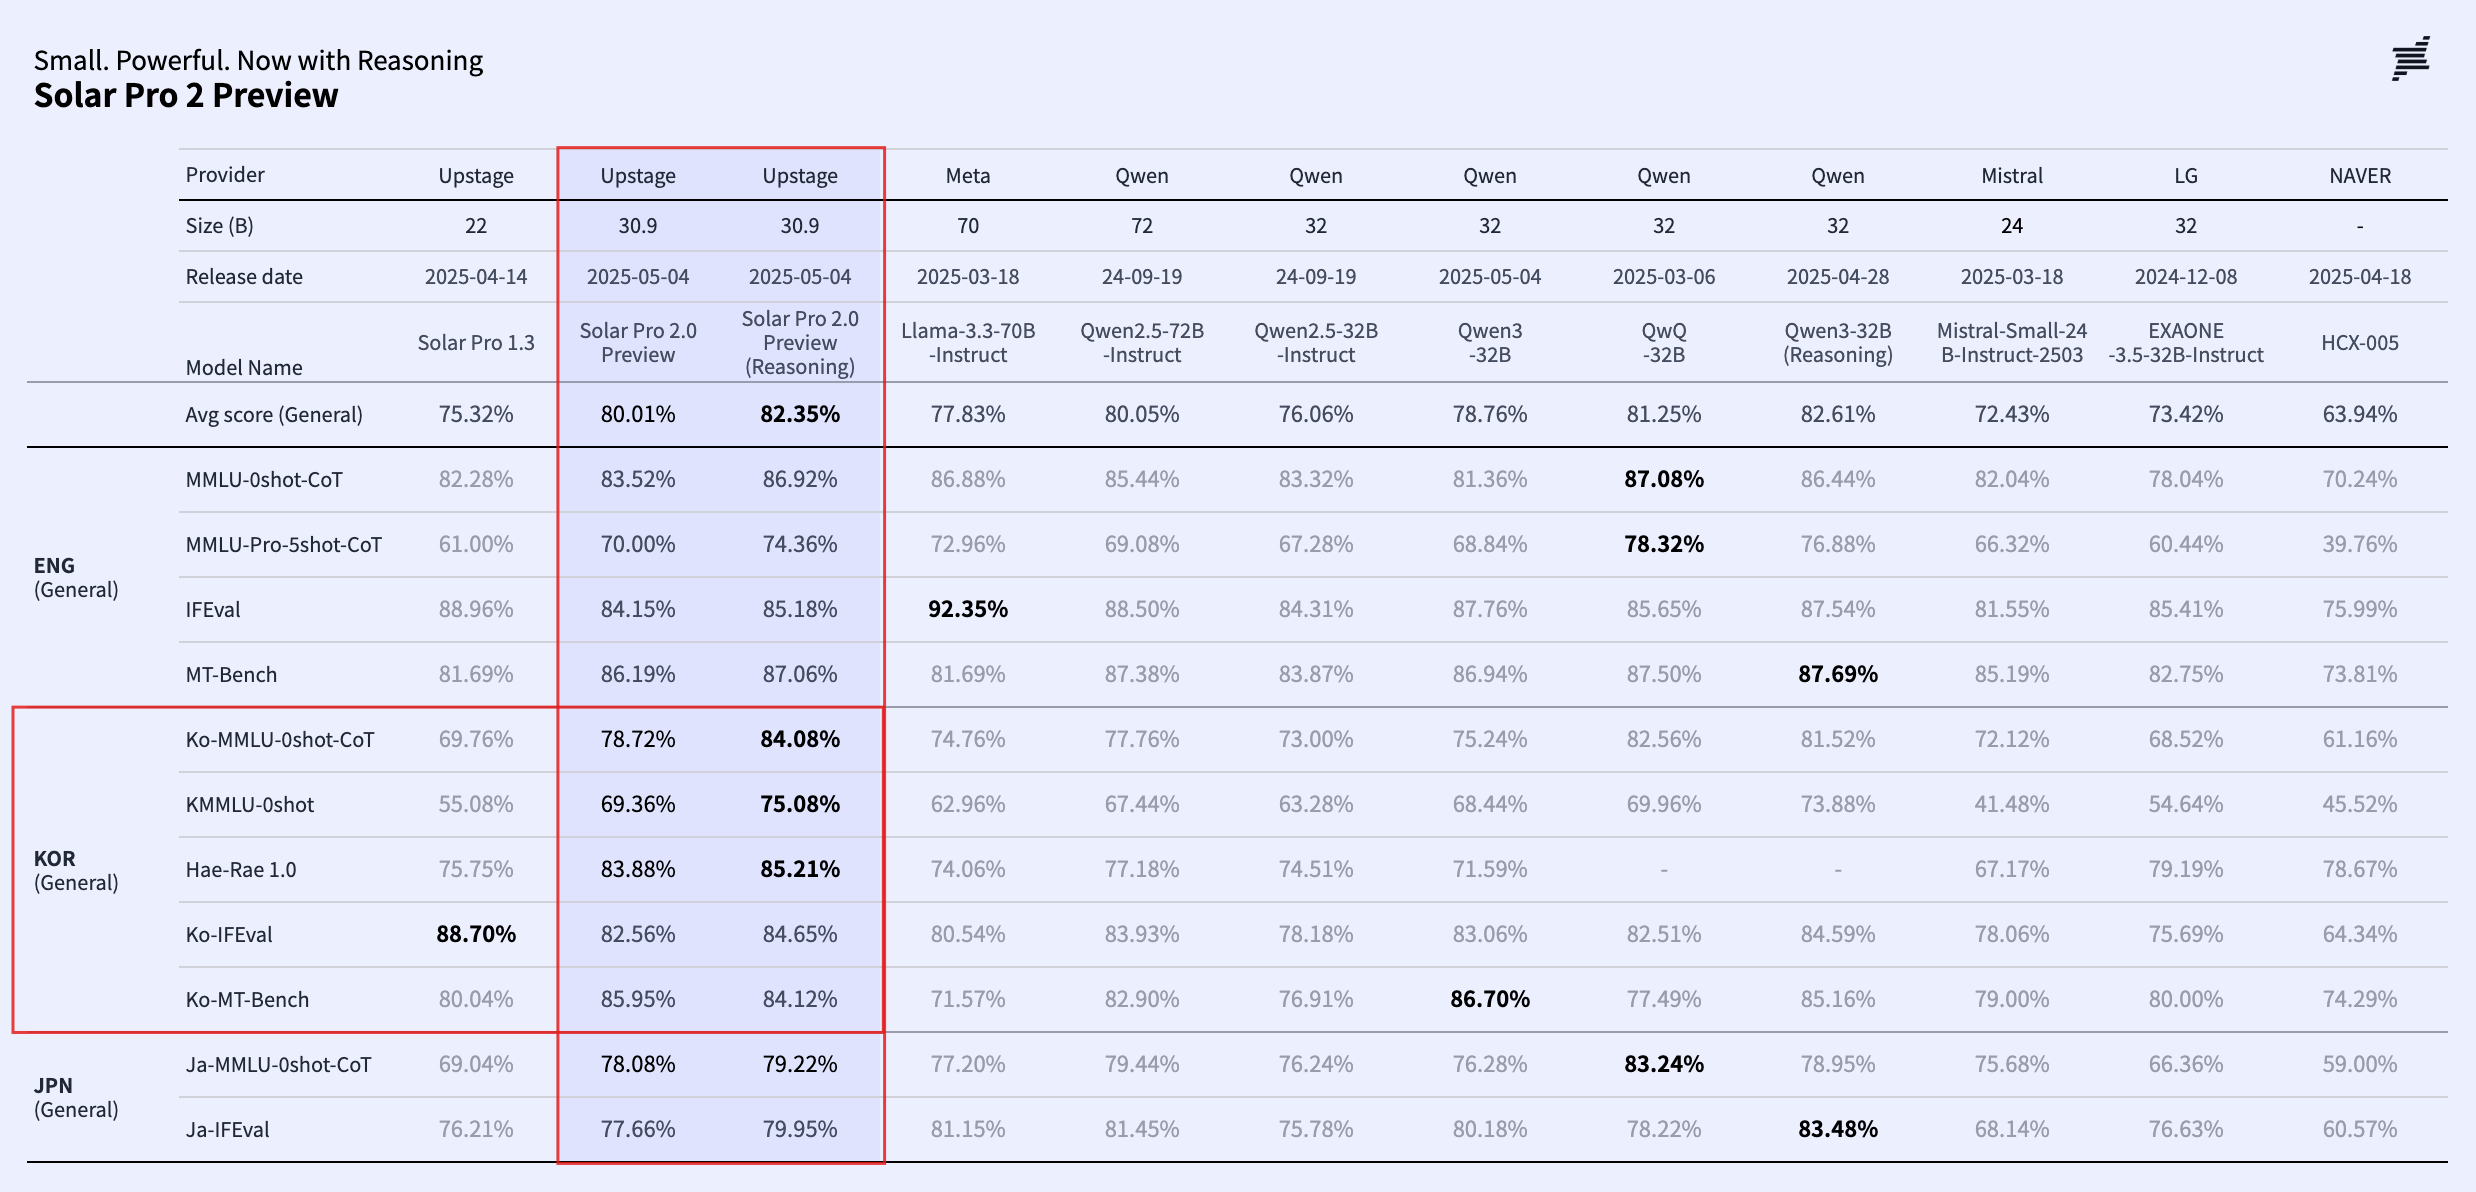Click the 'LG' provider cell
This screenshot has height=1192, width=2476.
point(2186,176)
